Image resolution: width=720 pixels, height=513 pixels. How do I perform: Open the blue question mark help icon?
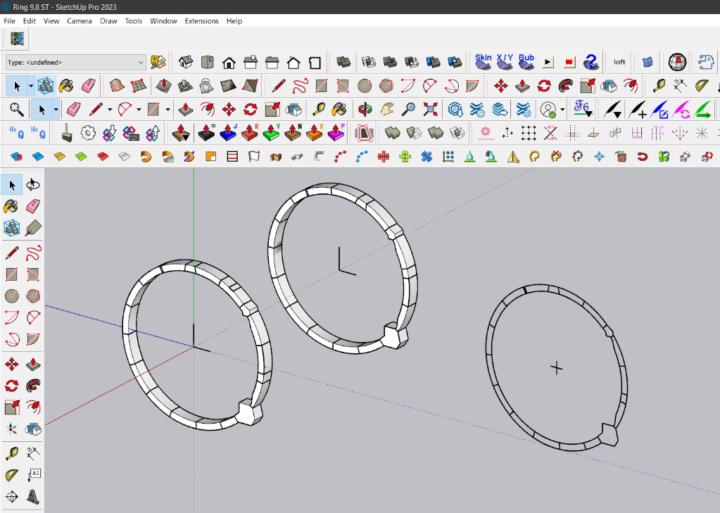591,62
